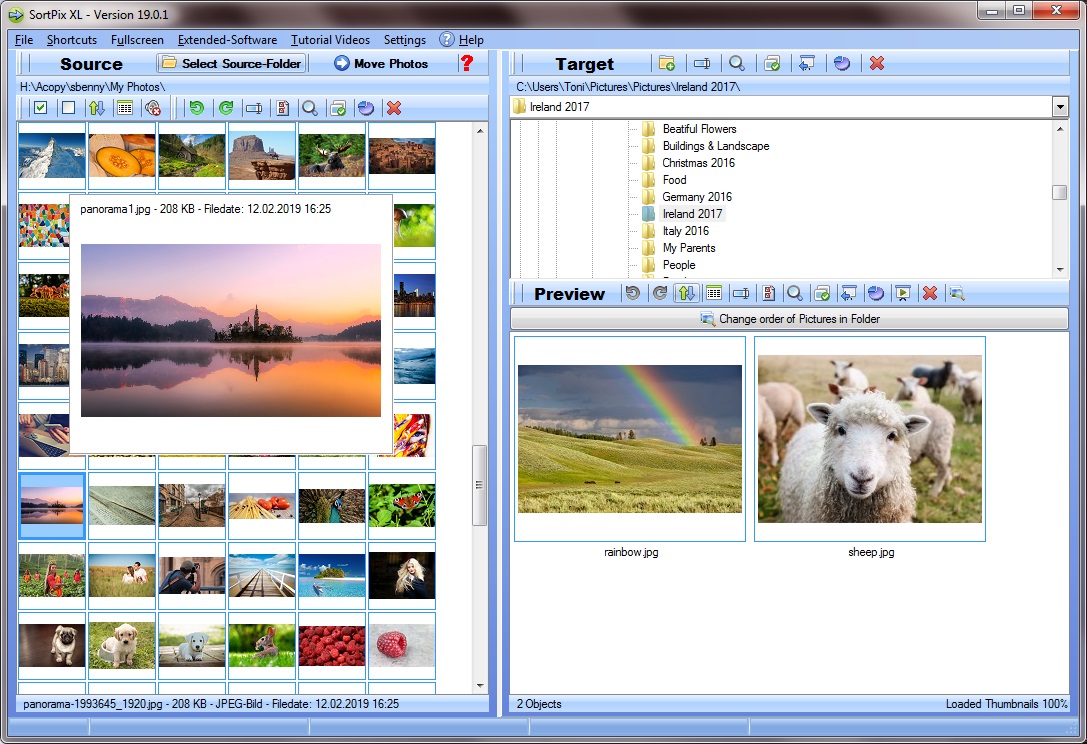Open the Tutorial Videos menu

330,40
